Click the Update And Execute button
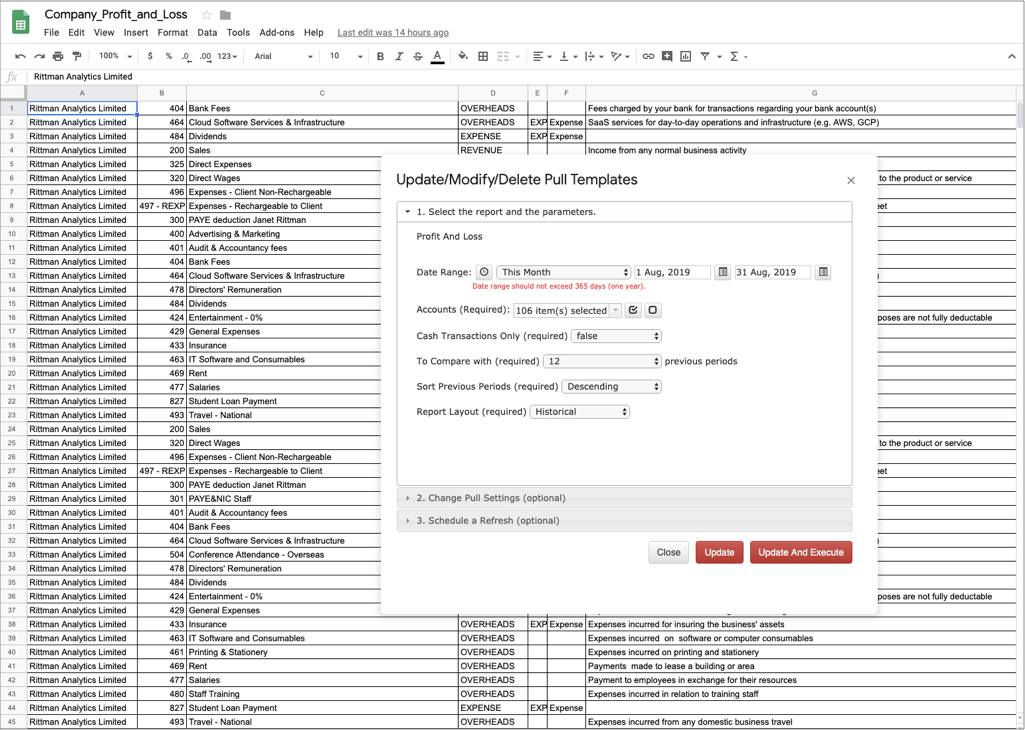Screen dimensions: 1025x730 pos(801,553)
